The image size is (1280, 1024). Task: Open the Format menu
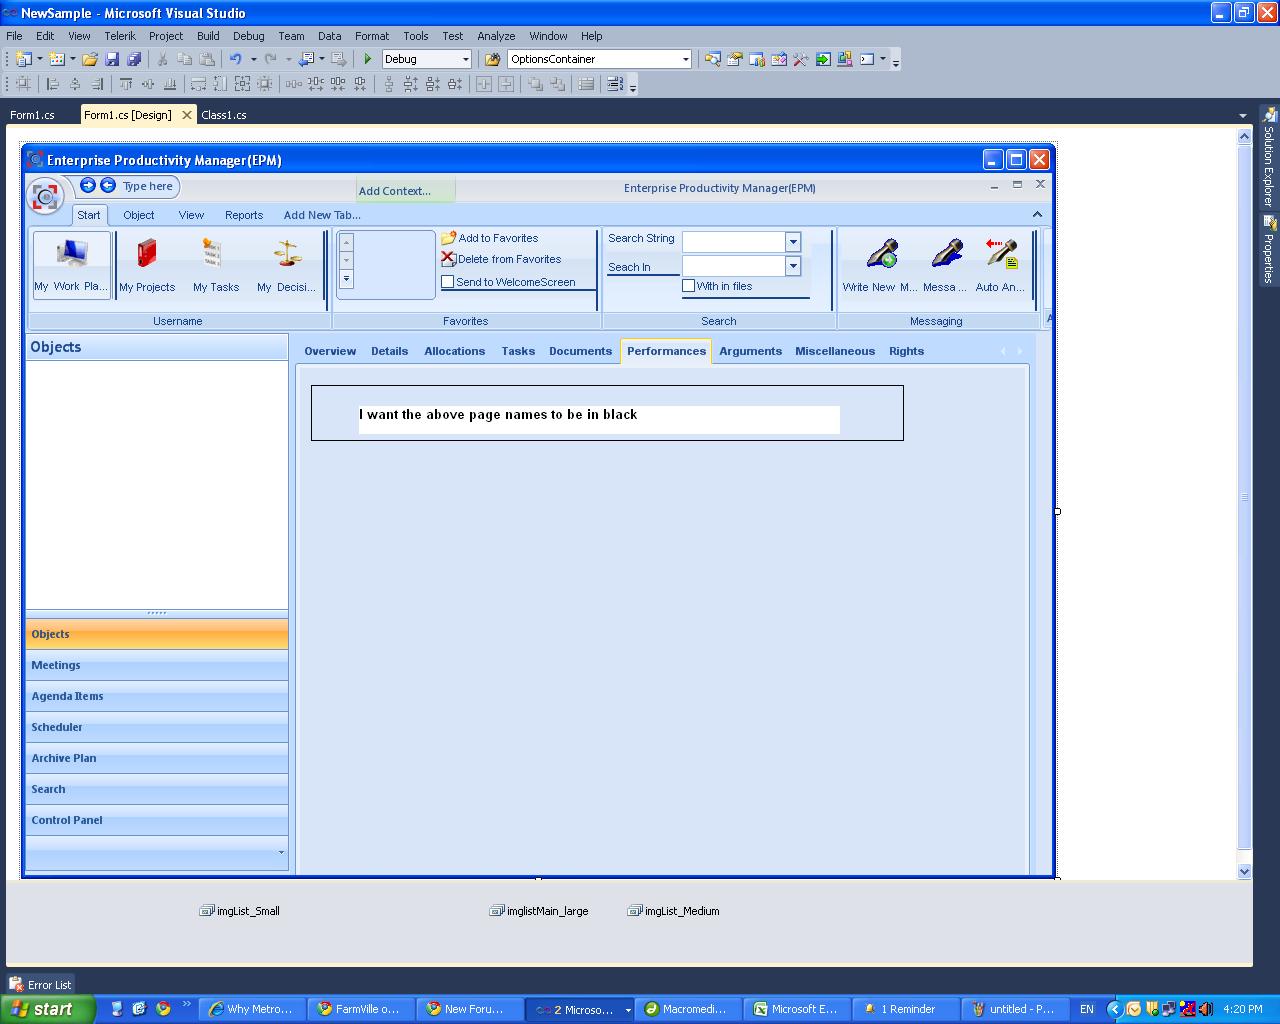pos(372,36)
